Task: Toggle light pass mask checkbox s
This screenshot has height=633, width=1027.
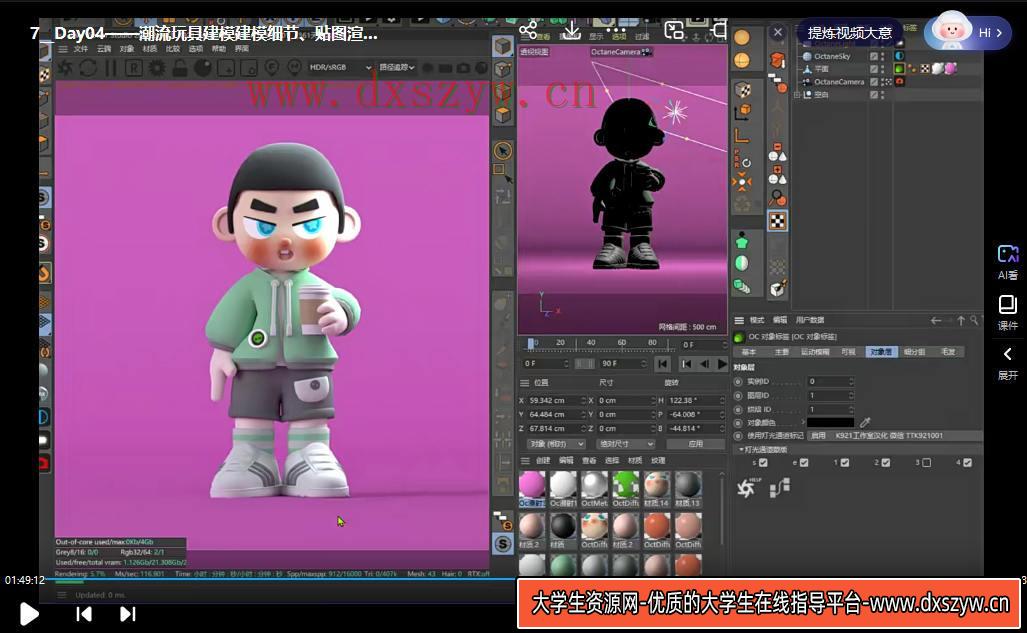Action: coord(763,463)
